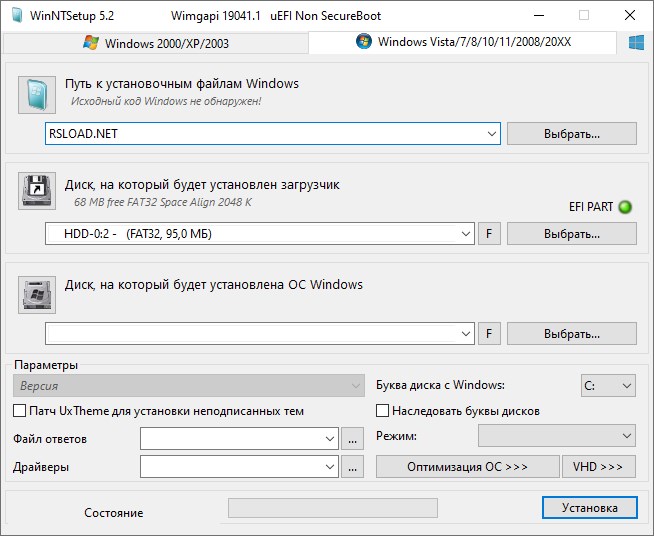This screenshot has height=536, width=654.
Task: Click Выбрать for installation files path
Action: [572, 133]
